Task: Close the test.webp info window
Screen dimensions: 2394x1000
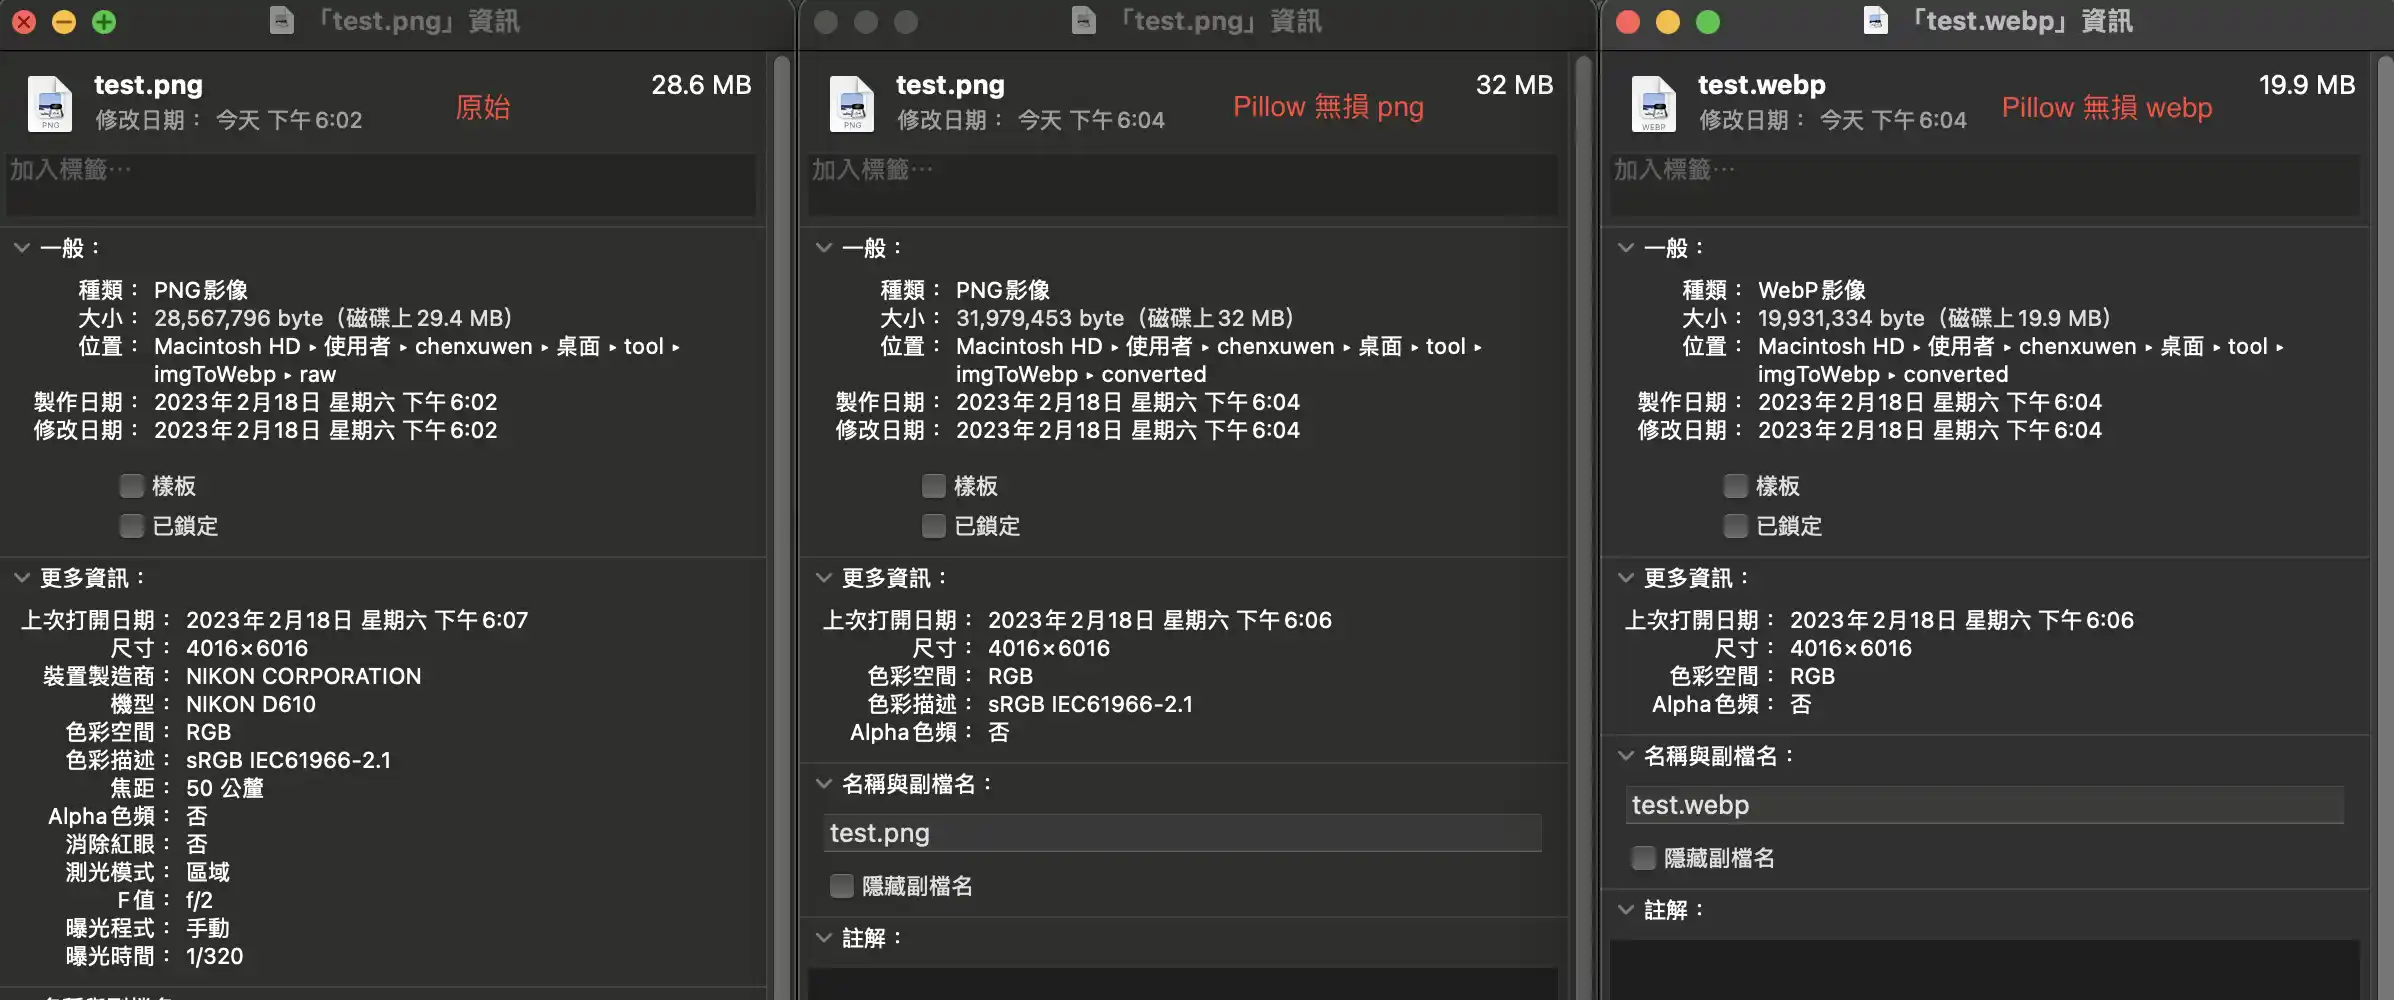Action: pyautogui.click(x=1628, y=22)
